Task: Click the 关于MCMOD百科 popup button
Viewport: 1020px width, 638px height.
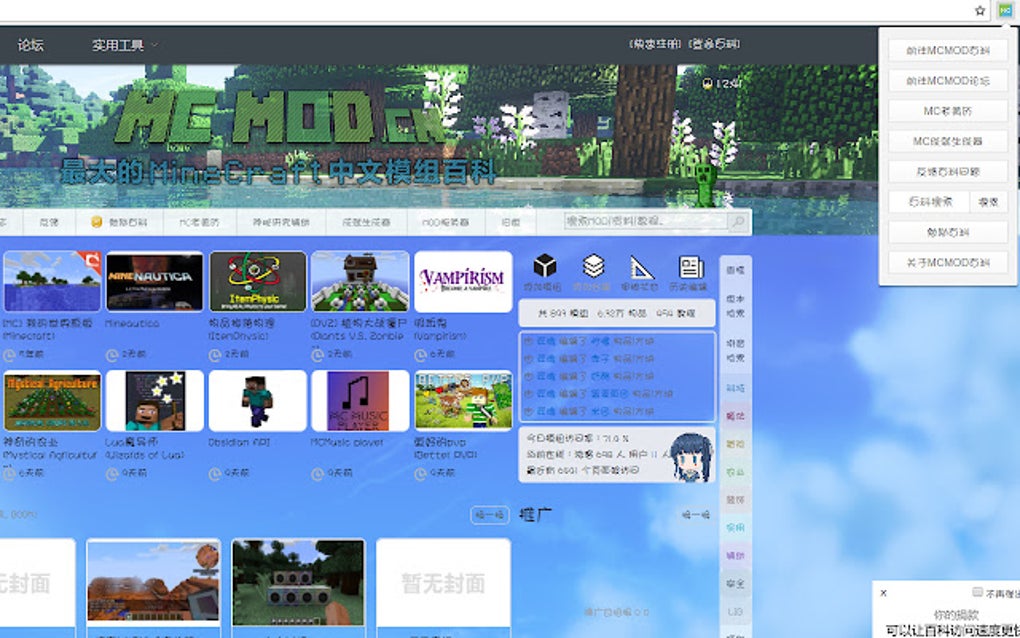Action: 948,263
